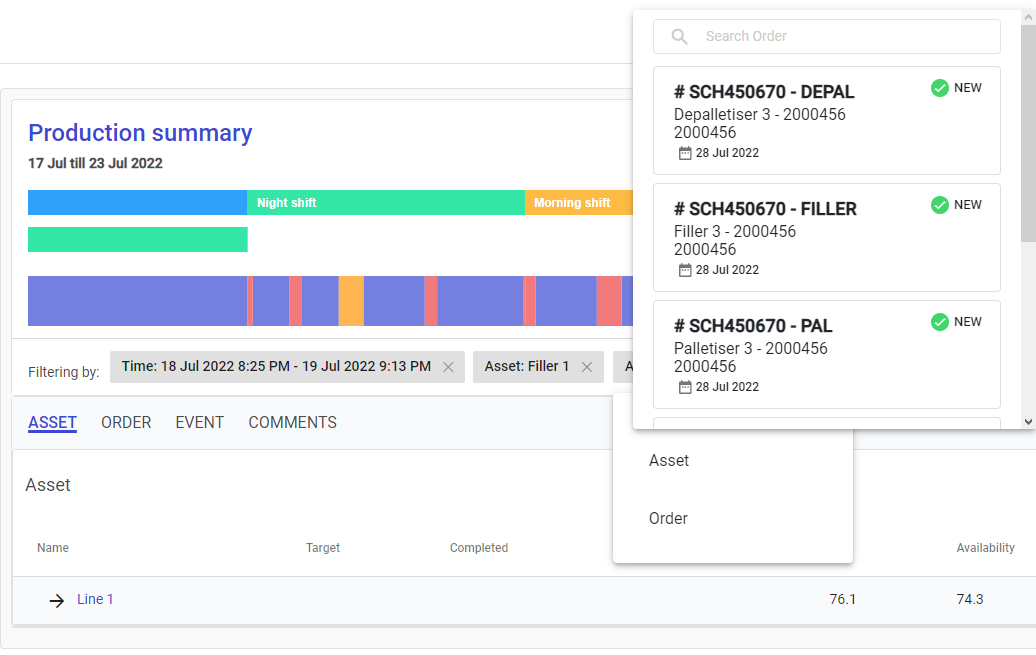Click the green bar below the shift row
The height and width of the screenshot is (655, 1036).
point(137,239)
